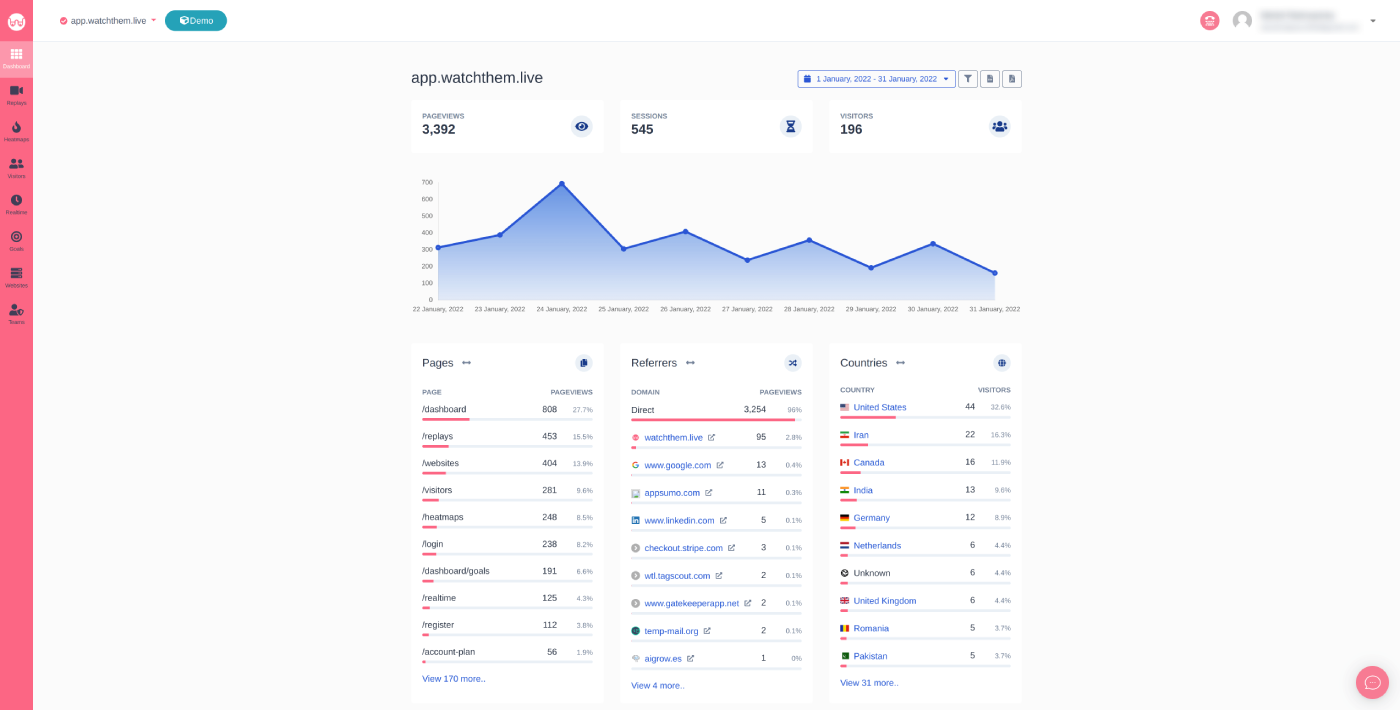
Task: Click the WatchThemLive logo
Action: [16, 21]
